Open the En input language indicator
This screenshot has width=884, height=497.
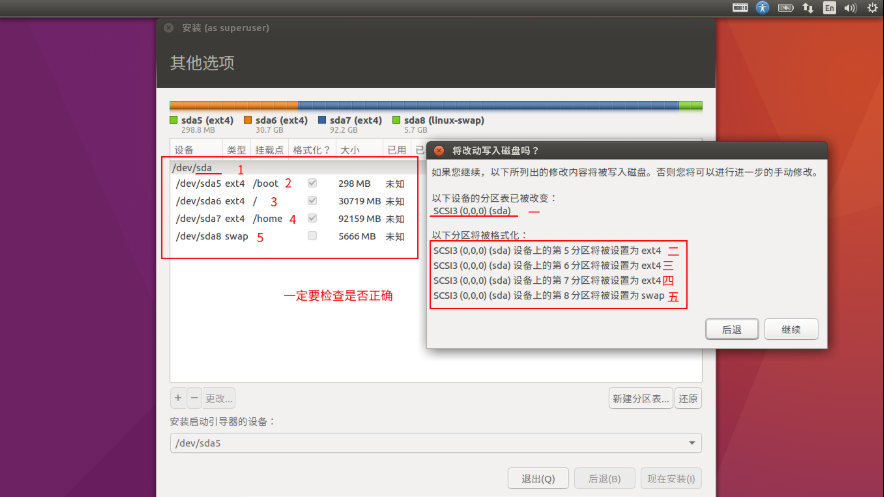[829, 7]
